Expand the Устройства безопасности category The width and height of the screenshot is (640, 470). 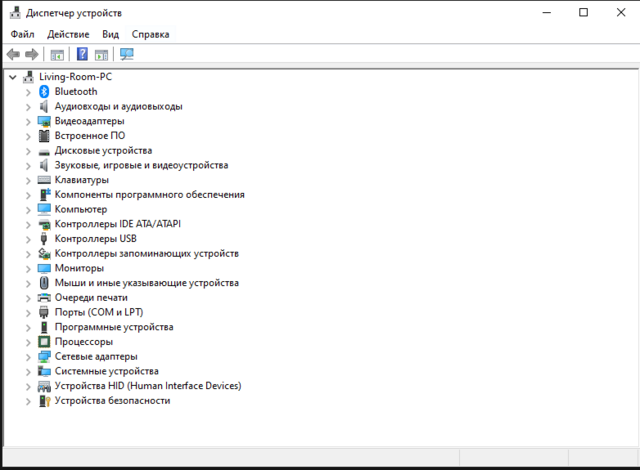pyautogui.click(x=28, y=401)
